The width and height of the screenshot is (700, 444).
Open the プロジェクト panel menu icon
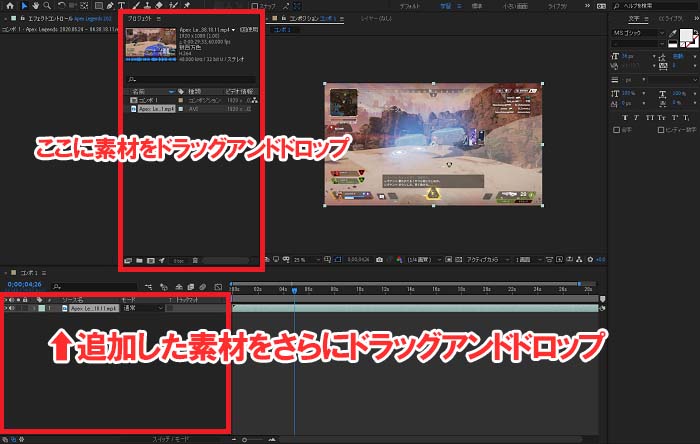158,19
